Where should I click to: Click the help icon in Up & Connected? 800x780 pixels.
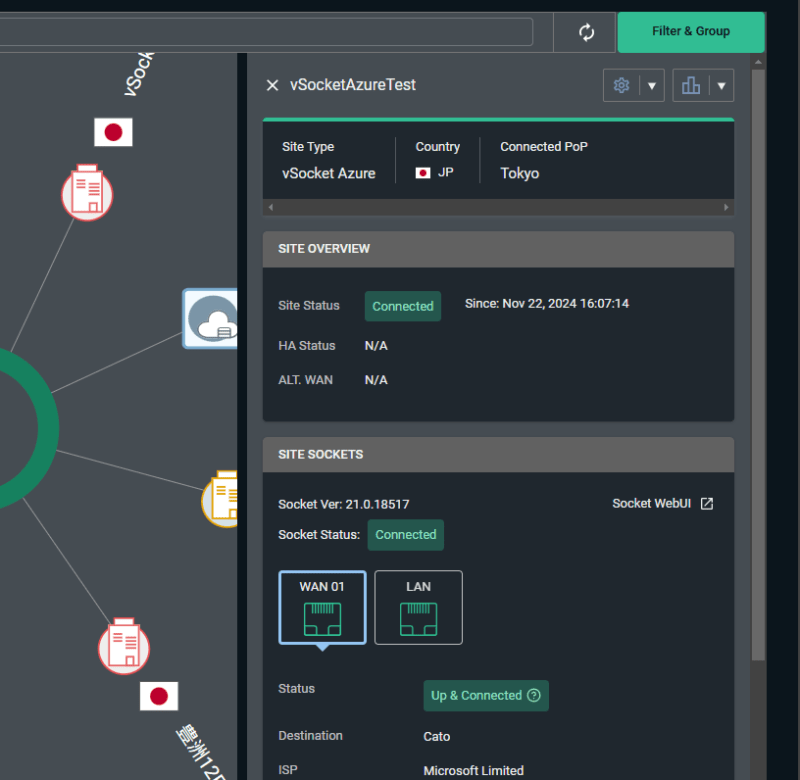534,696
